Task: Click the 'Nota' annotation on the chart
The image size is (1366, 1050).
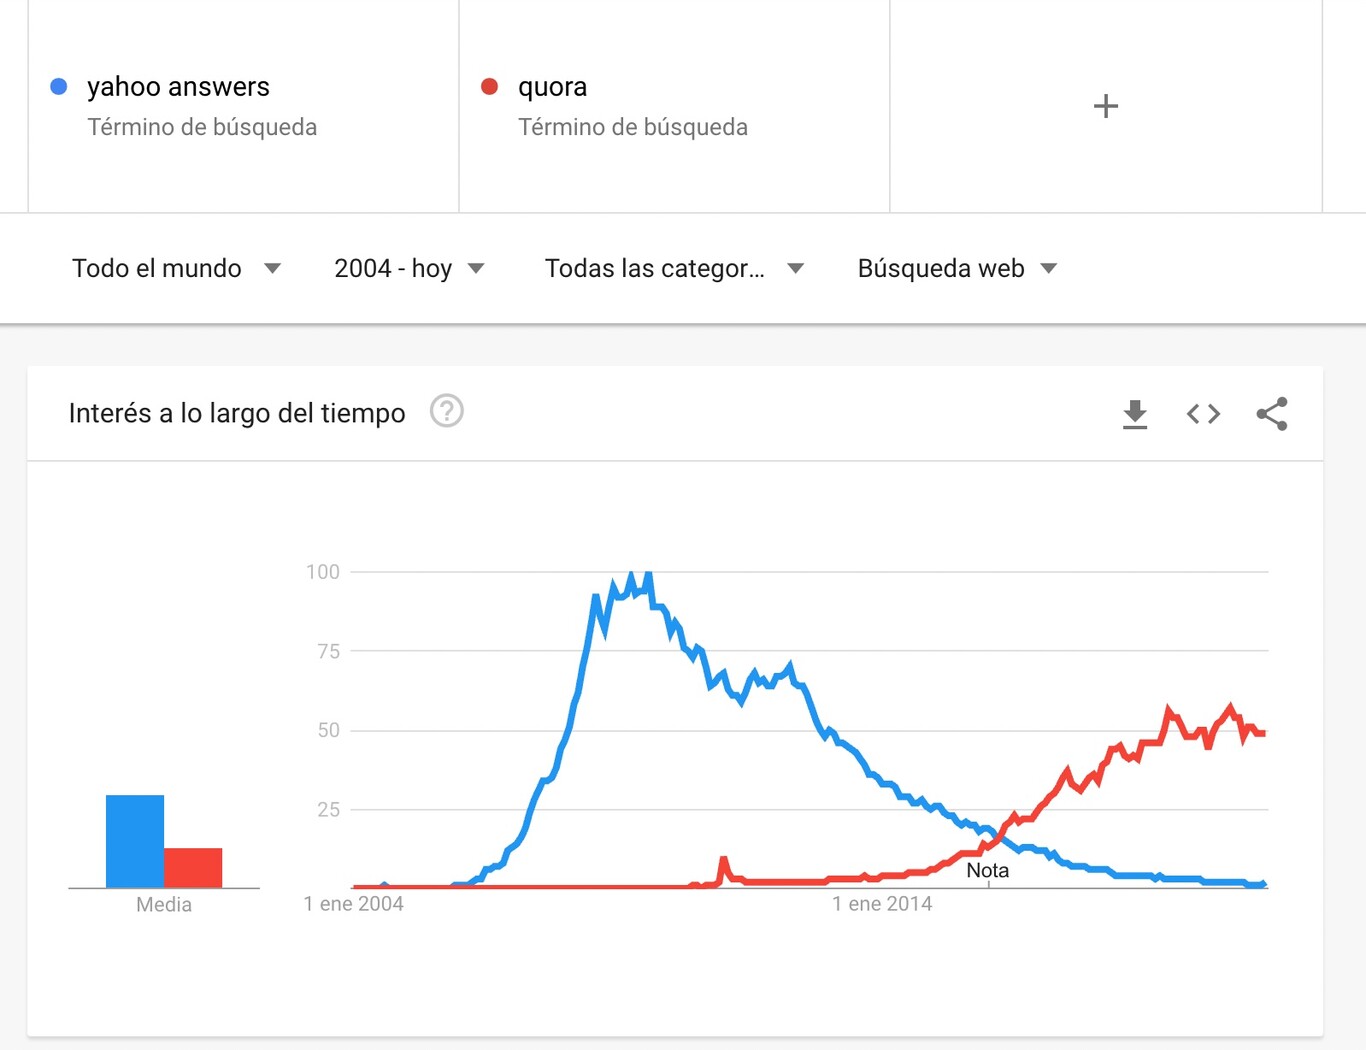Action: (x=987, y=870)
